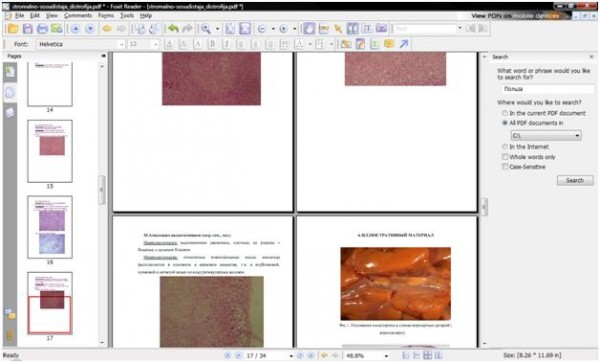This screenshot has width=600, height=363.
Task: Click the Fit Page icon
Action: (x=230, y=29)
